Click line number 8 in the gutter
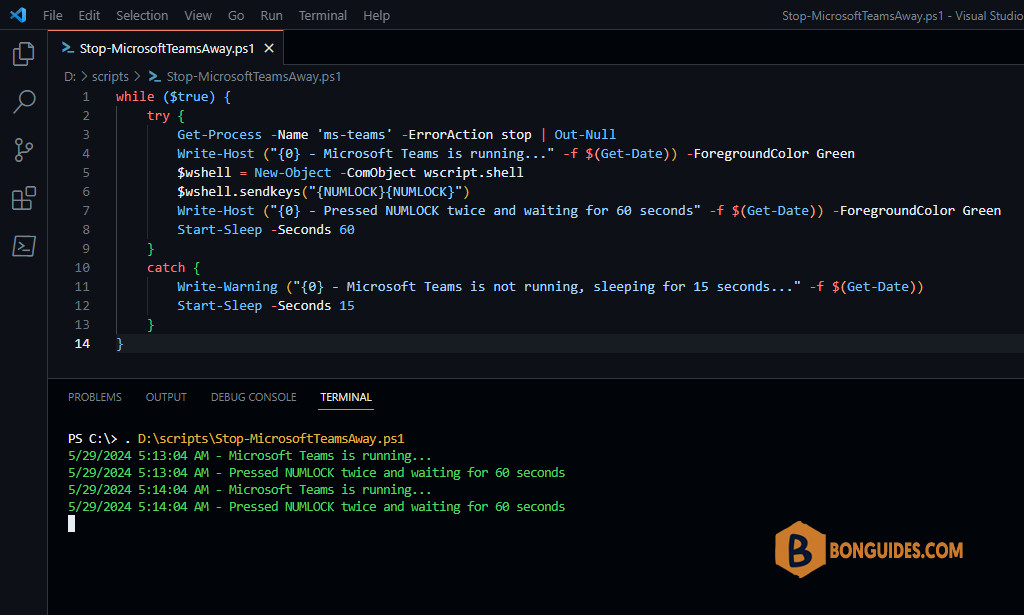The width and height of the screenshot is (1024, 615). tap(86, 230)
